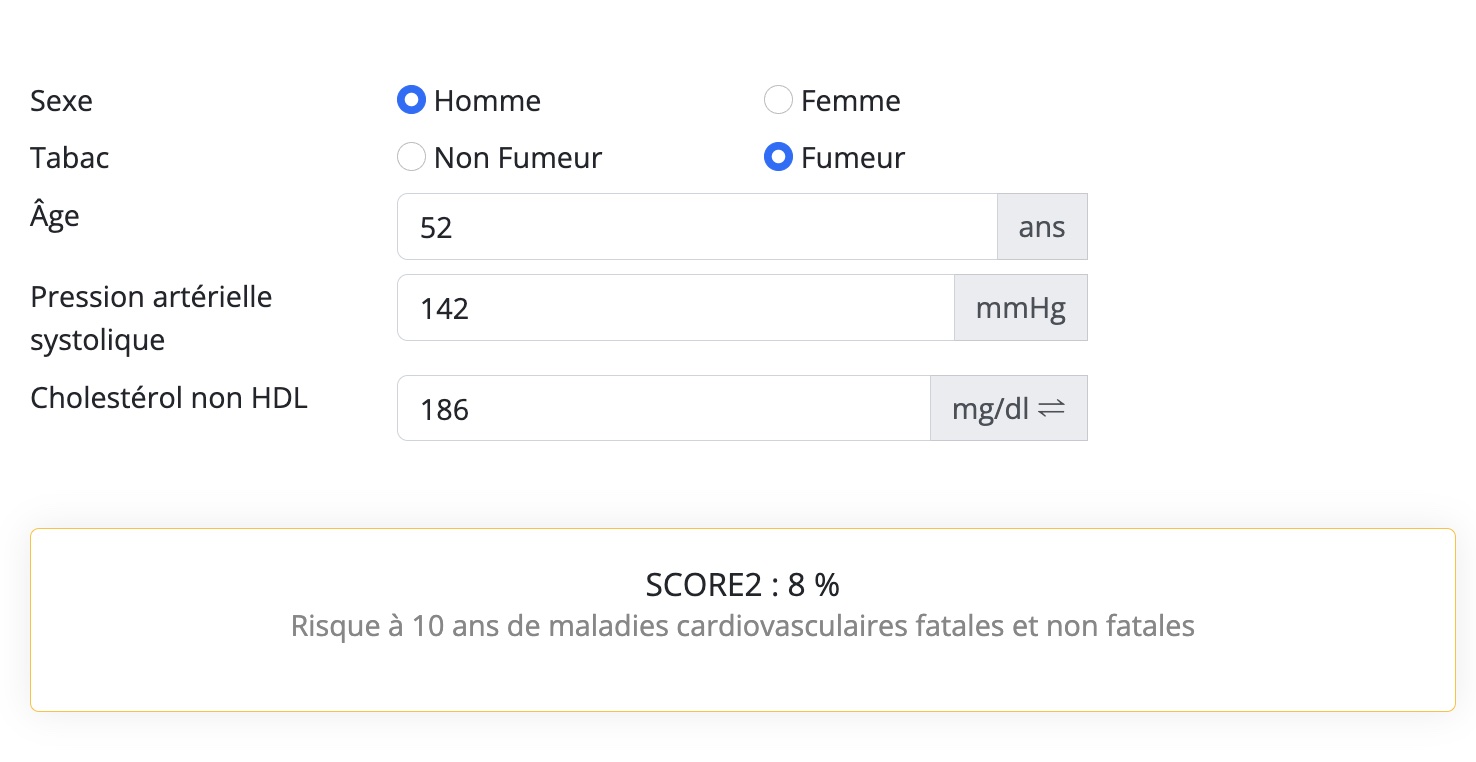Click the 'ans' unit addon
The image size is (1476, 762).
(1042, 227)
